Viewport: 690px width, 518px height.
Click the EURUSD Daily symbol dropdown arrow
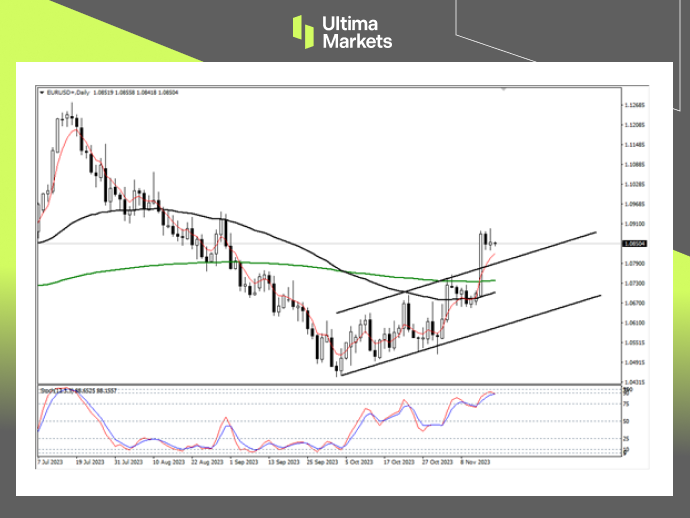pyautogui.click(x=41, y=92)
